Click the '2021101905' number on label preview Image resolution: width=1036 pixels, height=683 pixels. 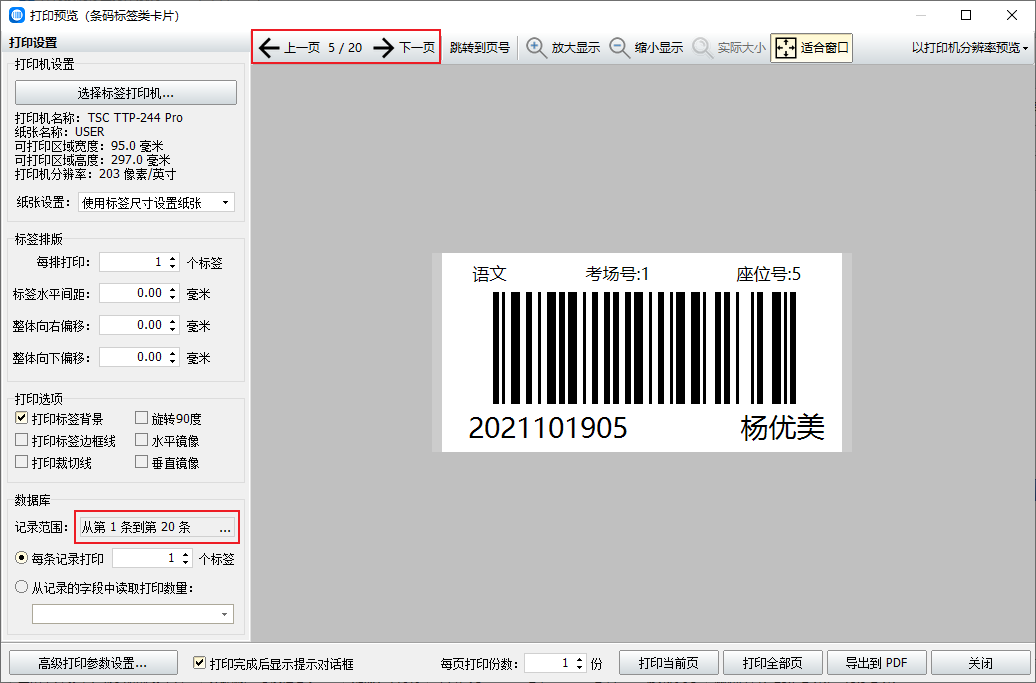point(548,428)
